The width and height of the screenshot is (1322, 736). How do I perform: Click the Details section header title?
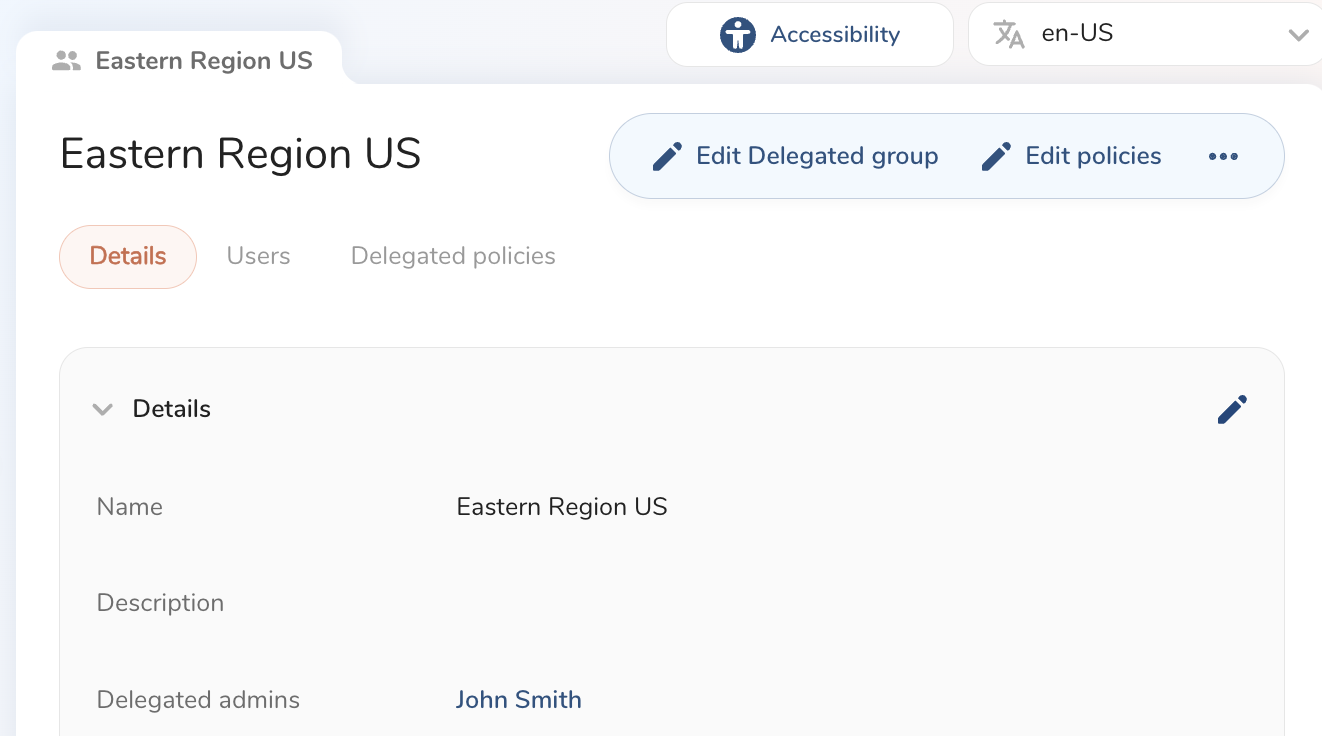(x=171, y=409)
